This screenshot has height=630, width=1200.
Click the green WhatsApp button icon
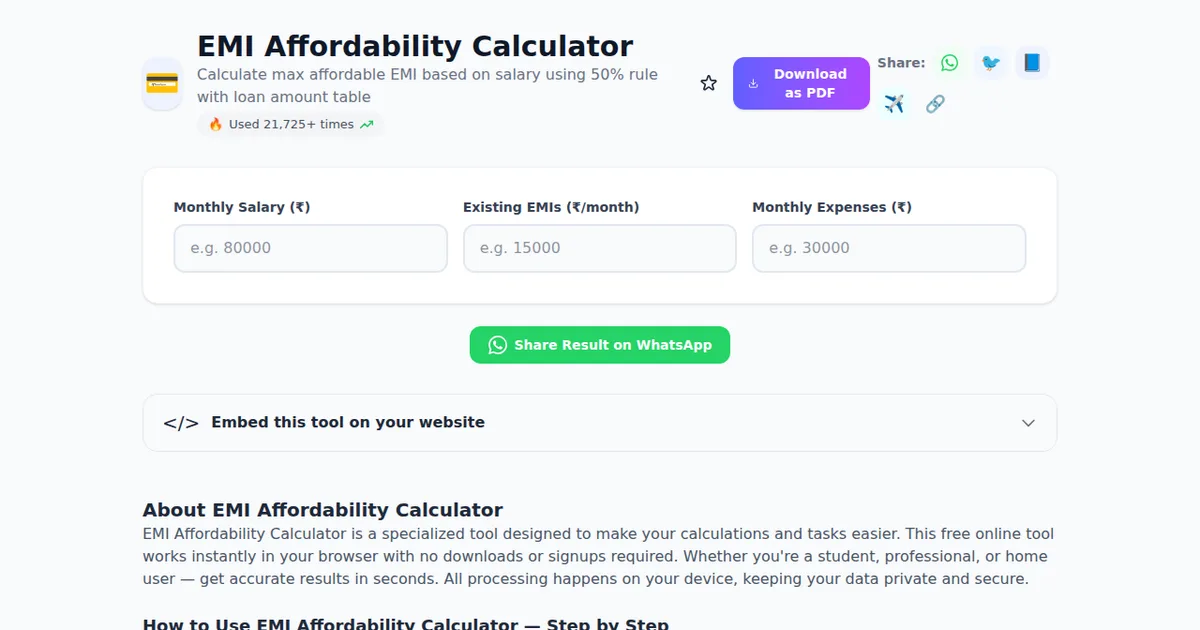point(497,344)
